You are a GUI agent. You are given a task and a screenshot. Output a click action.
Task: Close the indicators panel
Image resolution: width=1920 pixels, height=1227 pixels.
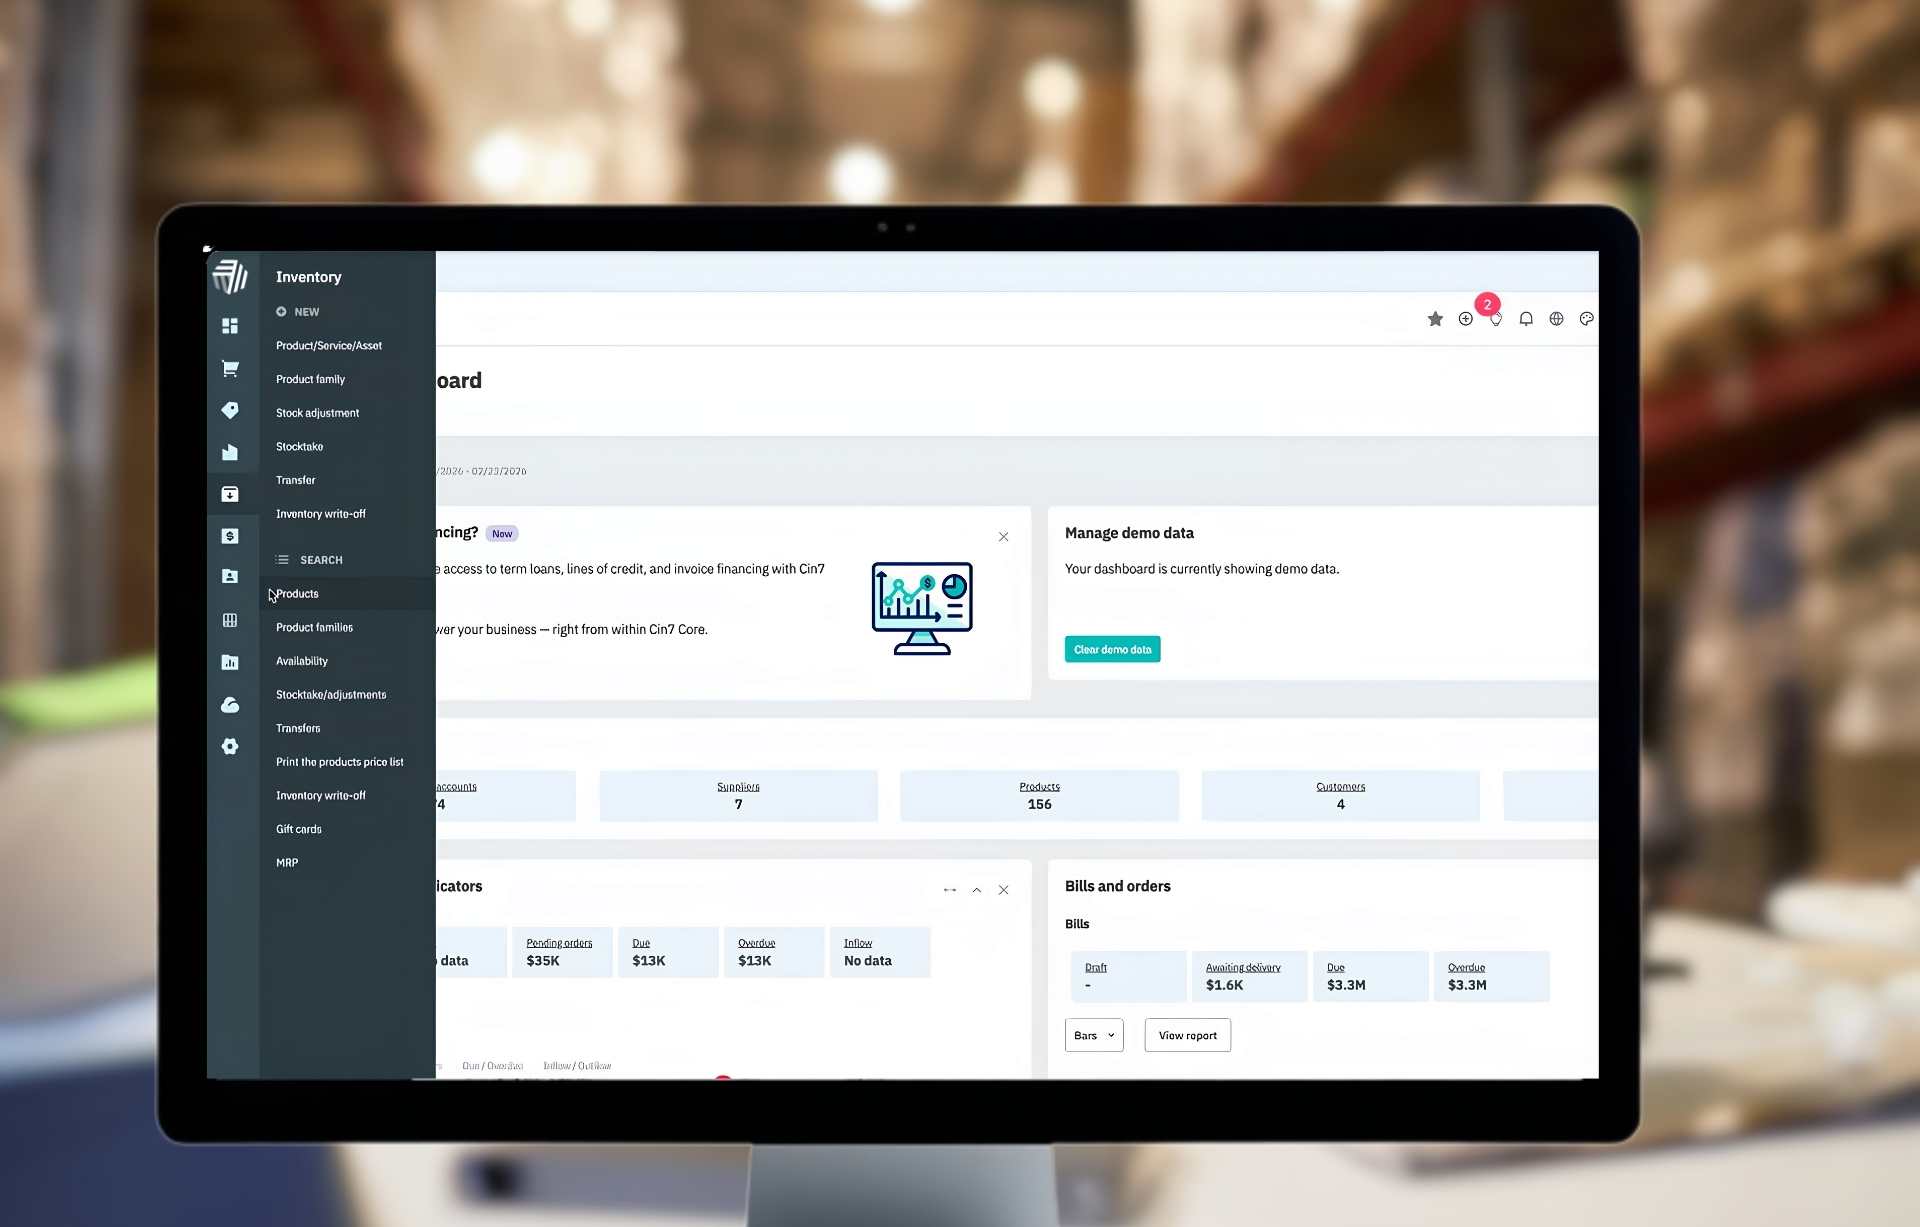click(x=1003, y=890)
